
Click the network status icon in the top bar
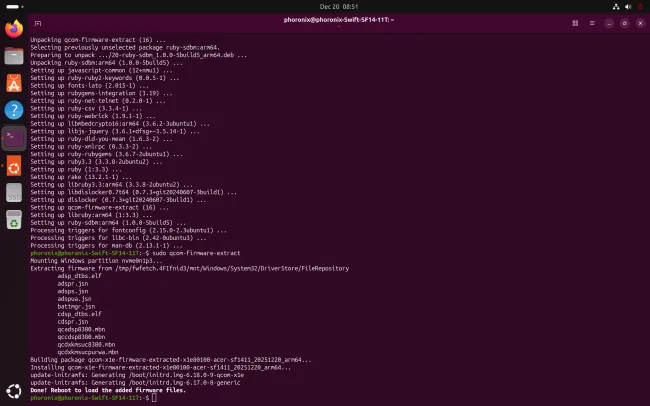tap(614, 6)
